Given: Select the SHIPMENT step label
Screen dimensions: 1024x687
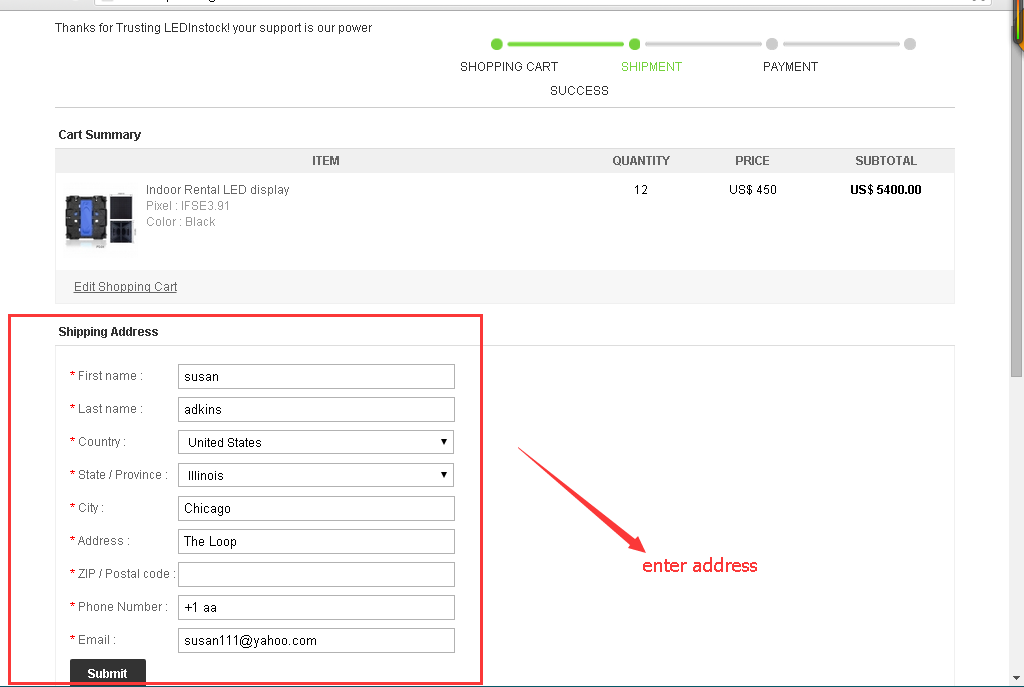Looking at the screenshot, I should [x=651, y=67].
